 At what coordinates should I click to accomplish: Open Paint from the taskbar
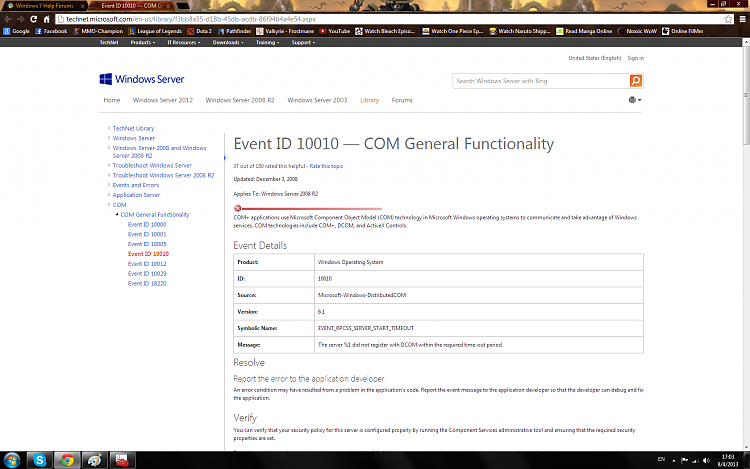95,460
